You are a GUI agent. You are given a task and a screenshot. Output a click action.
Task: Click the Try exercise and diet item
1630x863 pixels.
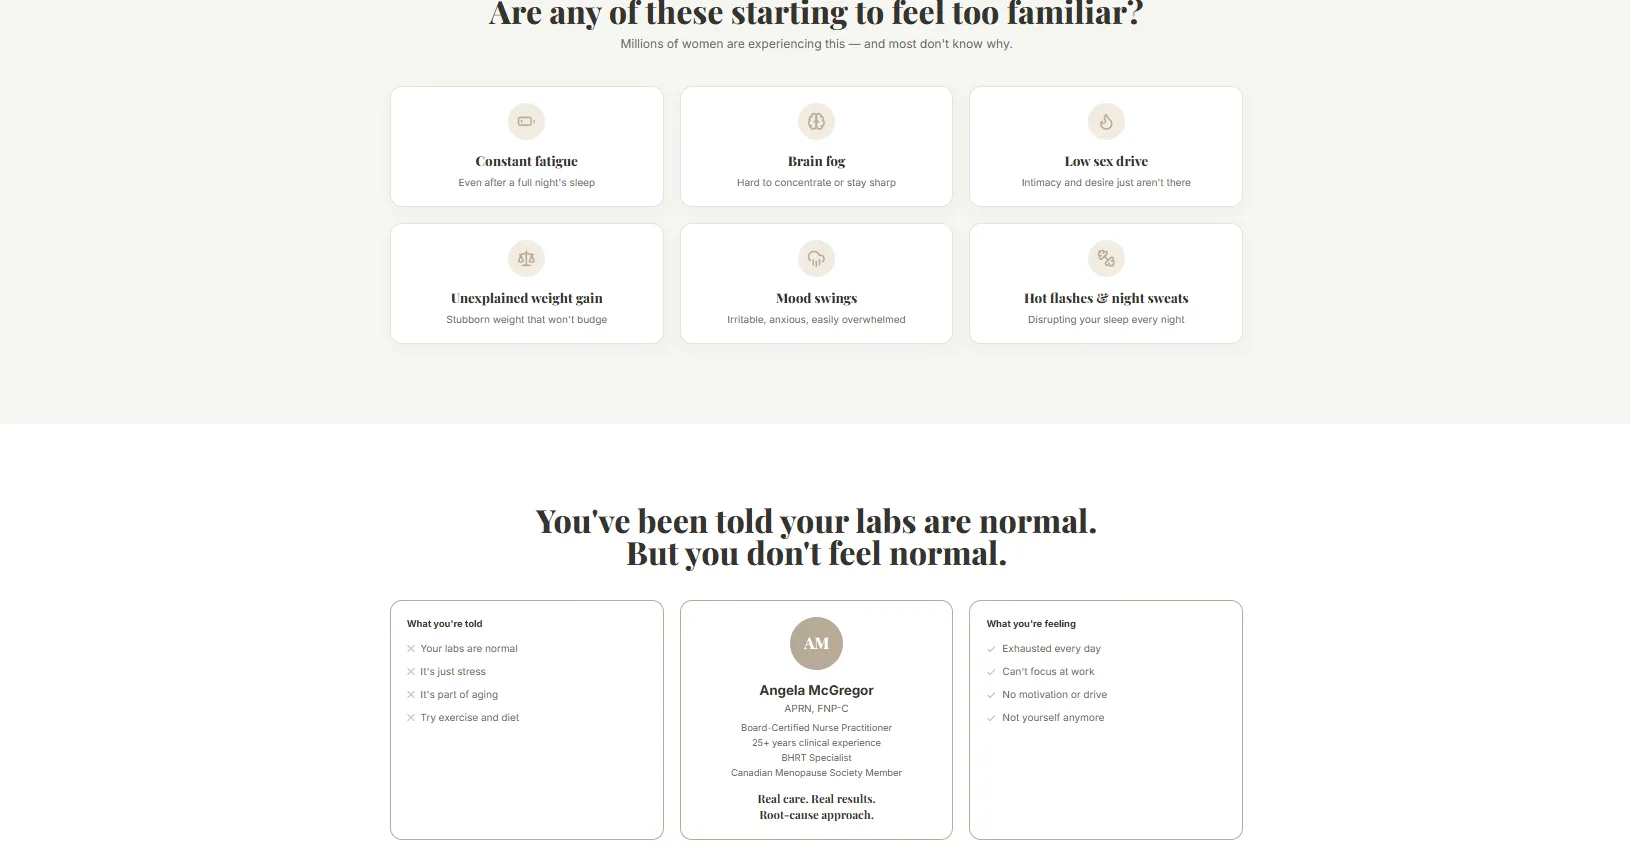(470, 718)
